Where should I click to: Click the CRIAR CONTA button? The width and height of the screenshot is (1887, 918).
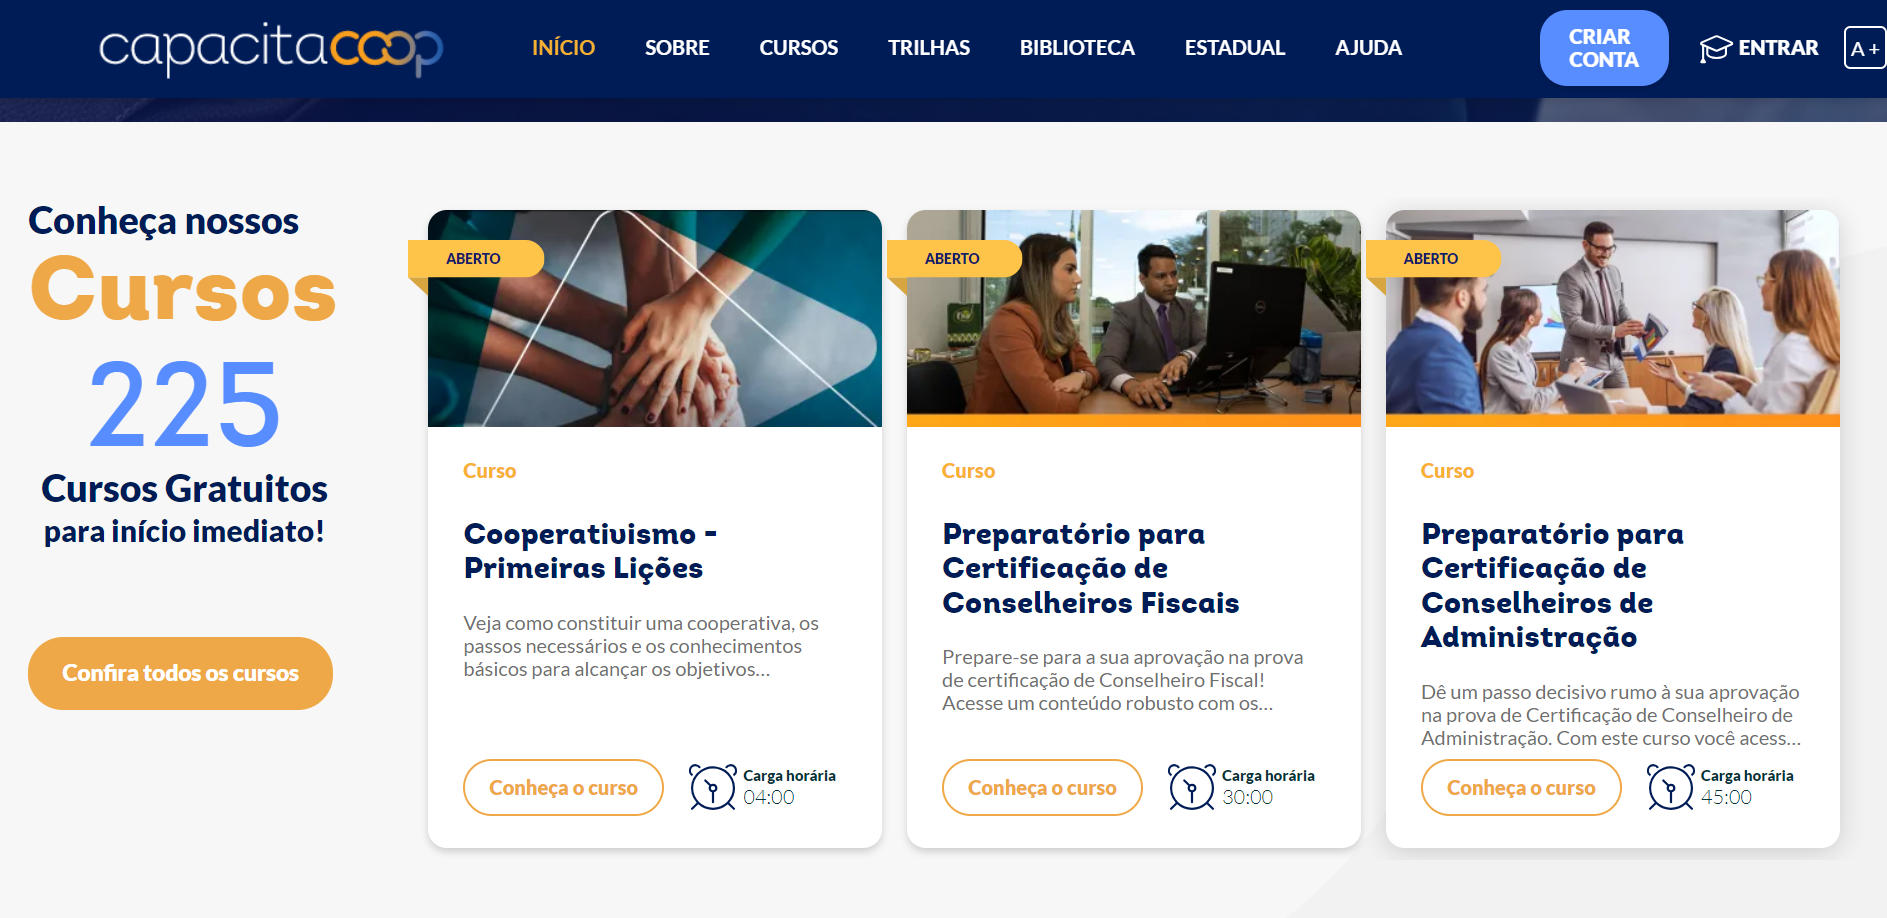point(1604,48)
